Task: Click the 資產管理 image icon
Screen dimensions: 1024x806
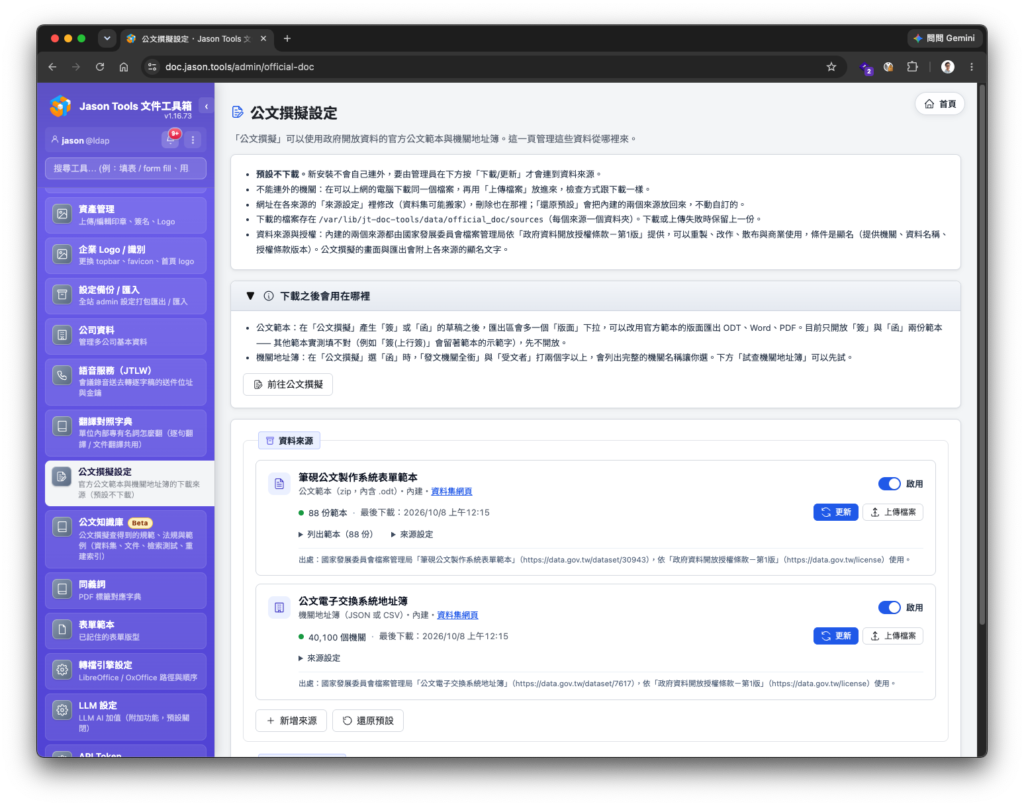Action: click(x=62, y=214)
